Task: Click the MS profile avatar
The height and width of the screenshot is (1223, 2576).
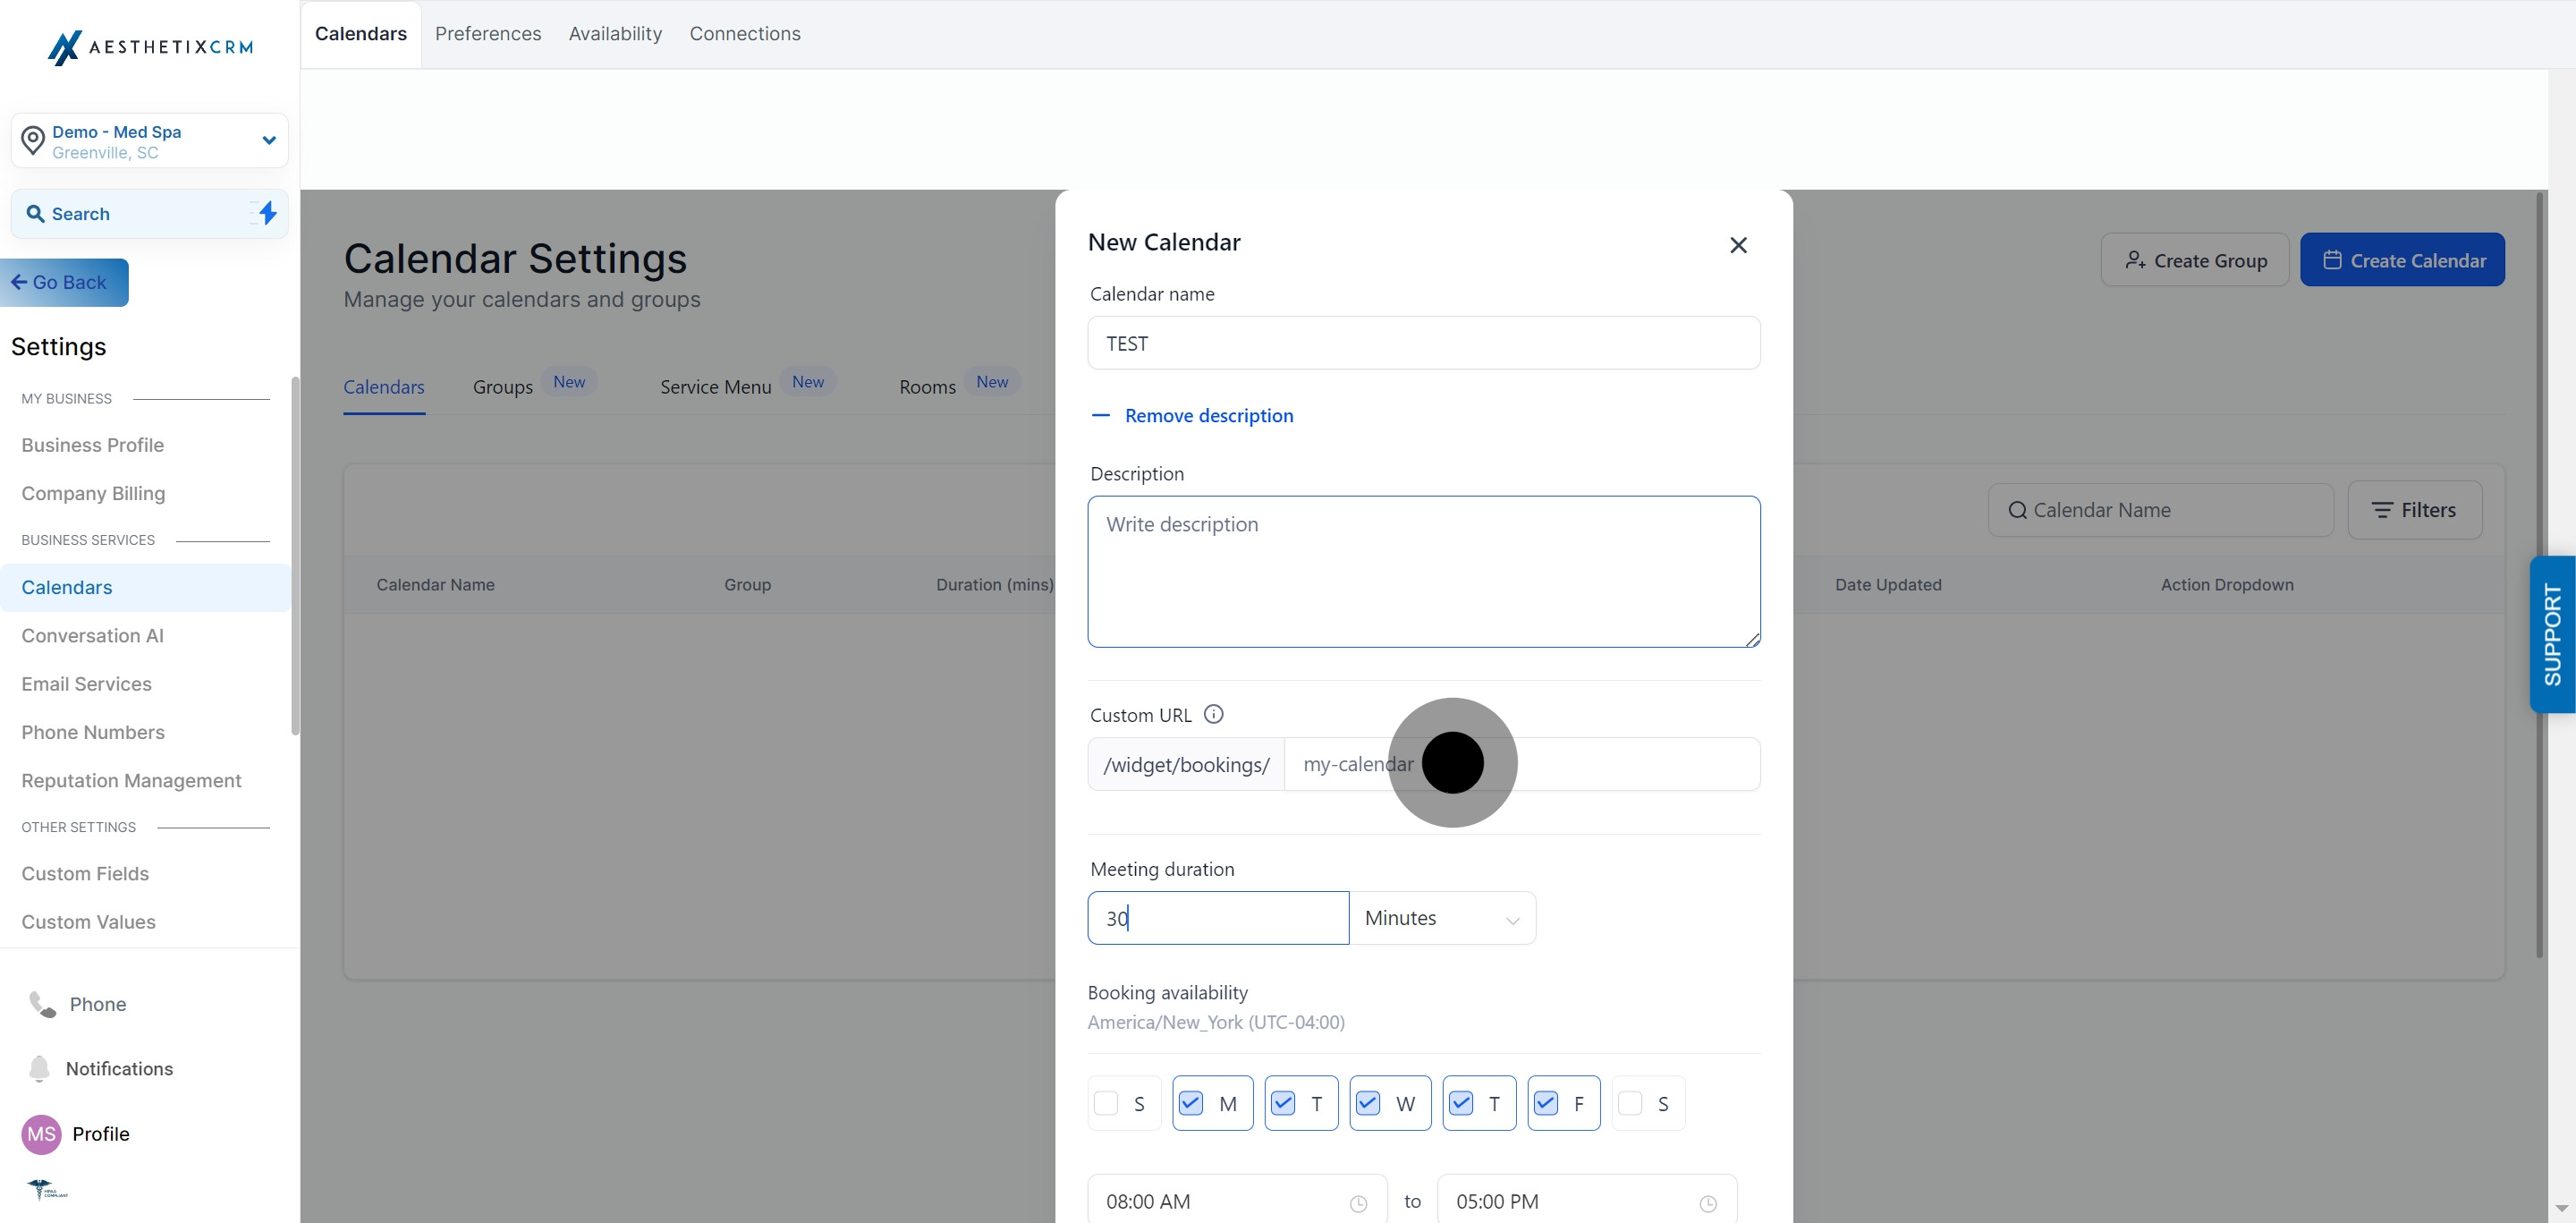Action: (x=41, y=1133)
